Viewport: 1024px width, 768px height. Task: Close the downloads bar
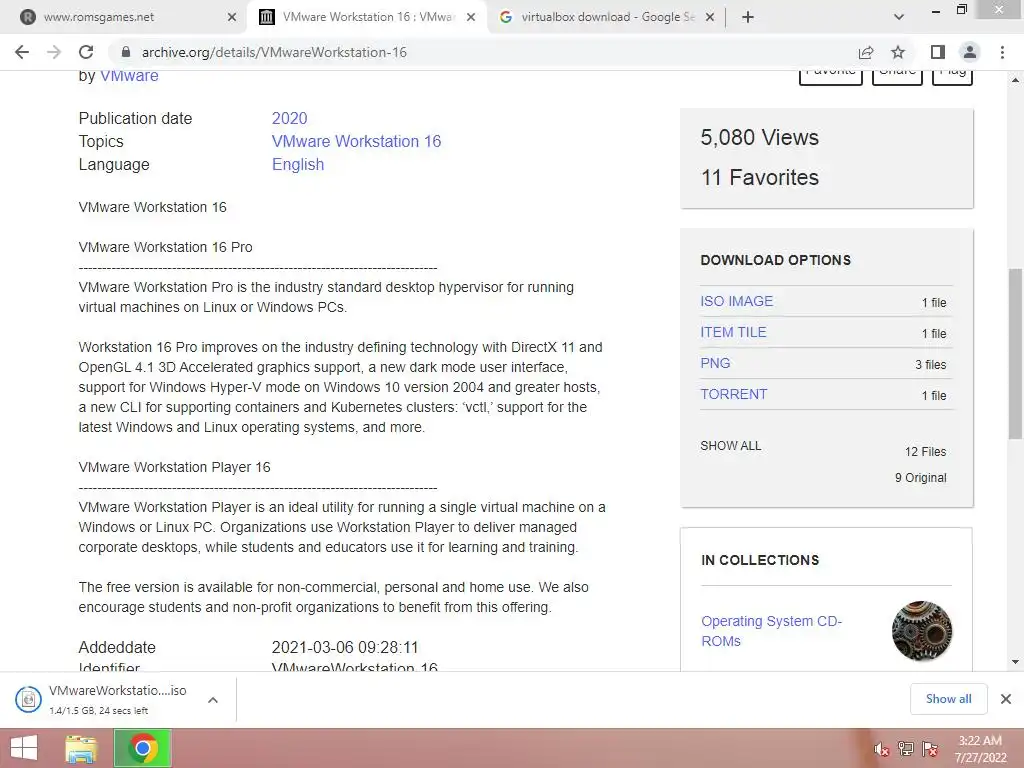pos(1006,699)
